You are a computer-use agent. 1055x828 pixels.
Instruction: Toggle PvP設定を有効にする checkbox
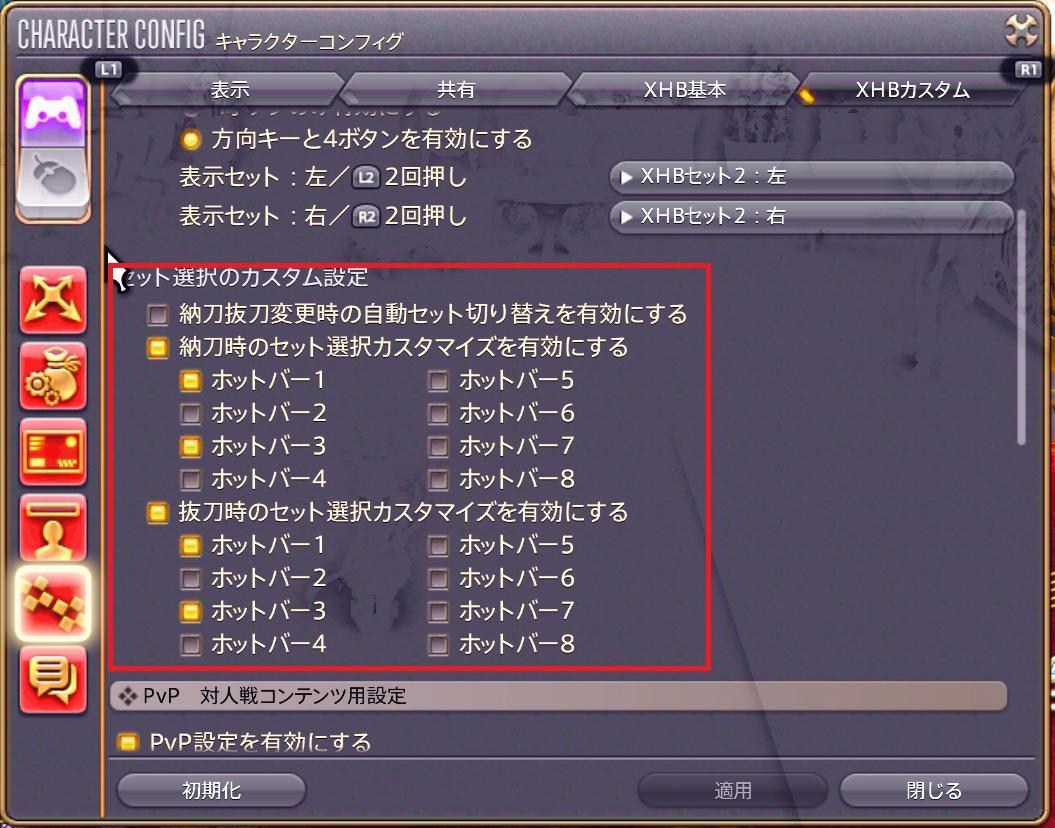coord(126,742)
